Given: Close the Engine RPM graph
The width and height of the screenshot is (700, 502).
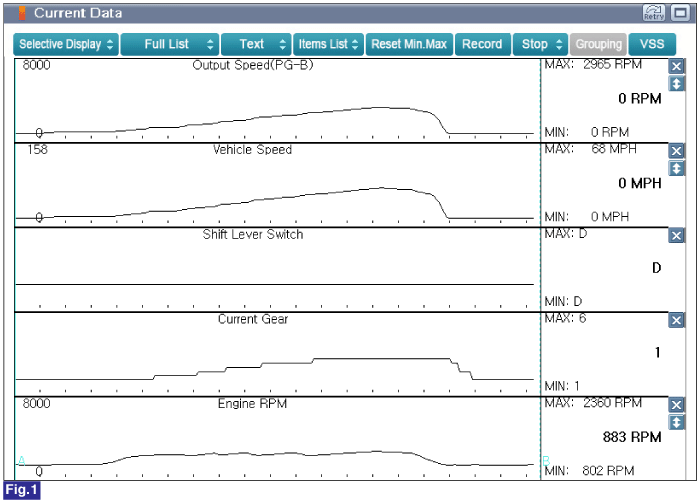Looking at the screenshot, I should click(676, 405).
